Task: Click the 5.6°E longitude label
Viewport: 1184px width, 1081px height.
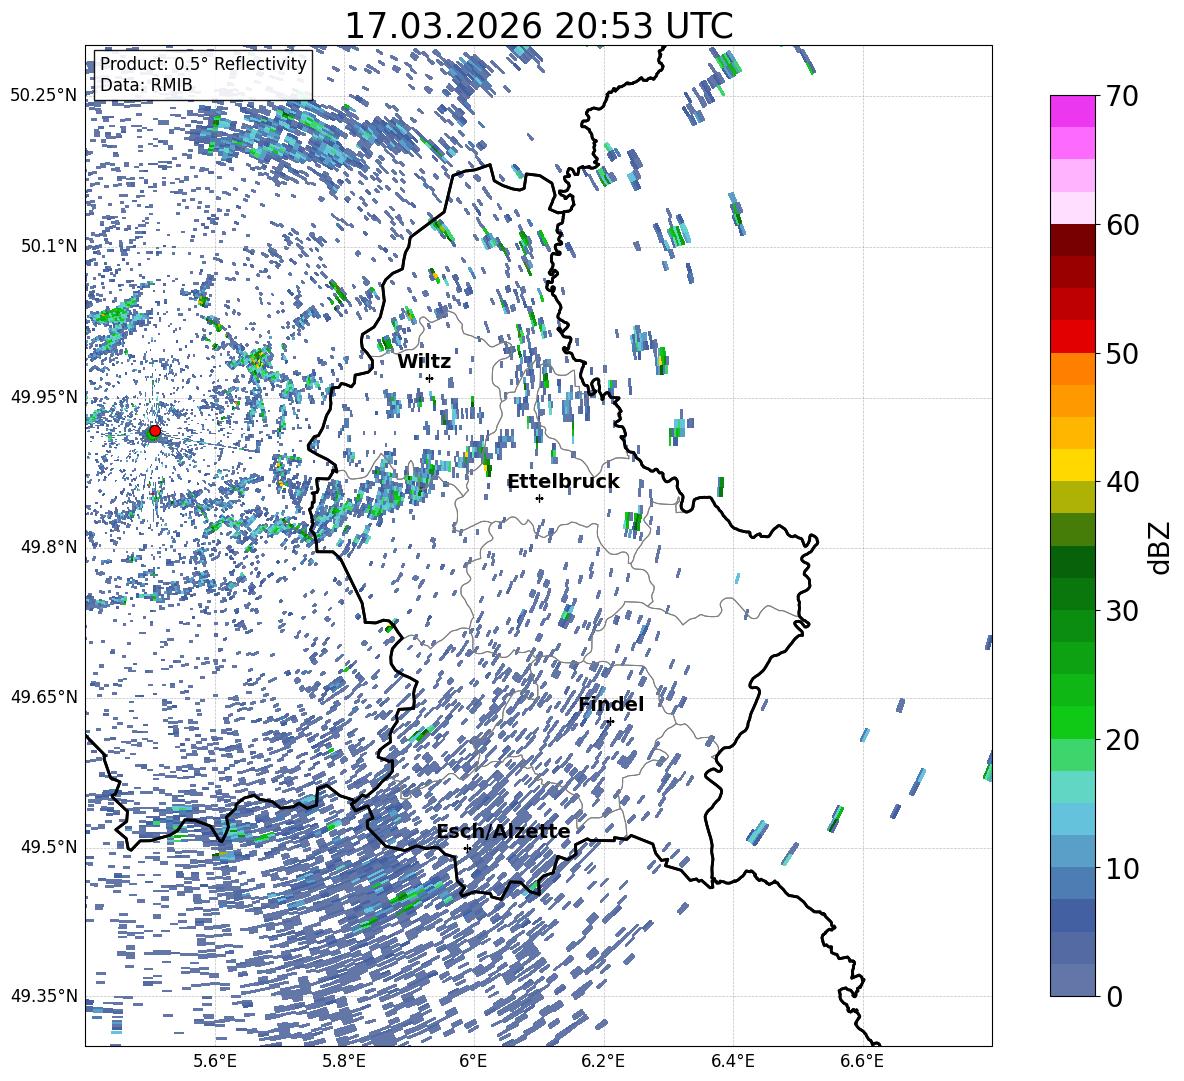Action: [215, 1062]
